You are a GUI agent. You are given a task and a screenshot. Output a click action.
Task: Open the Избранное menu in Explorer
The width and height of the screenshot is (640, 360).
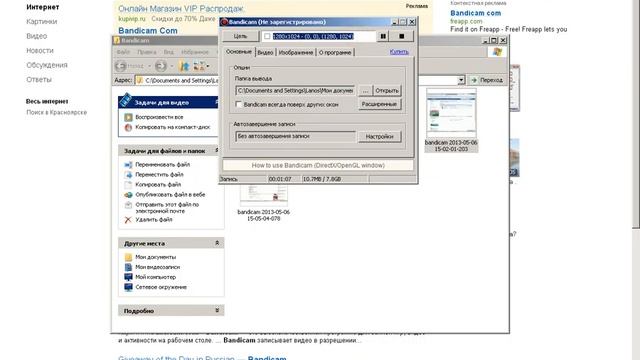point(195,52)
